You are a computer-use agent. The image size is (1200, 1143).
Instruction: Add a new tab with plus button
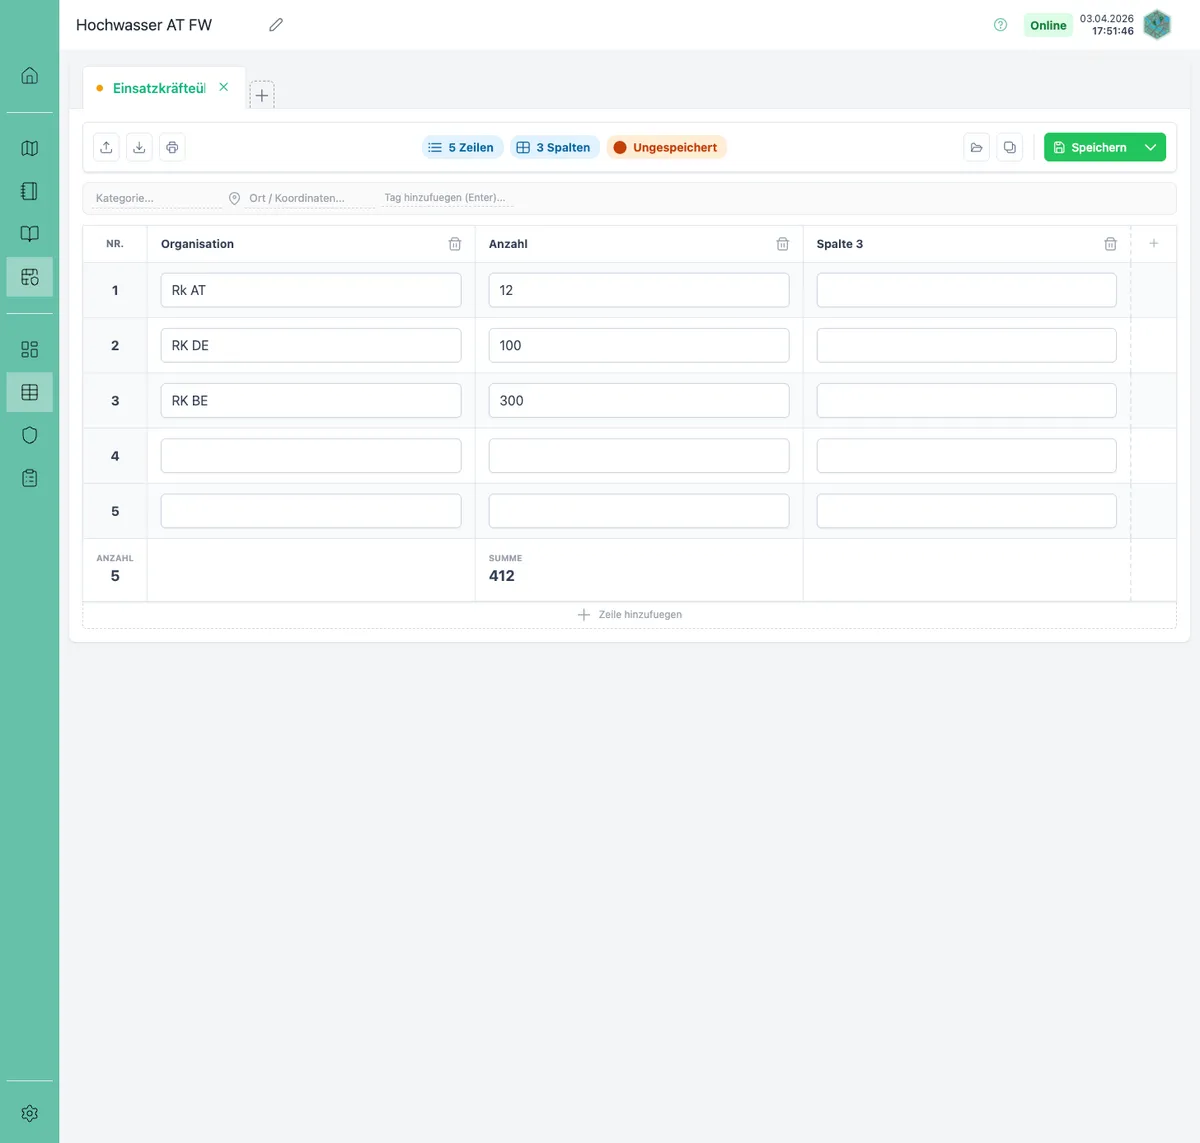tap(262, 95)
